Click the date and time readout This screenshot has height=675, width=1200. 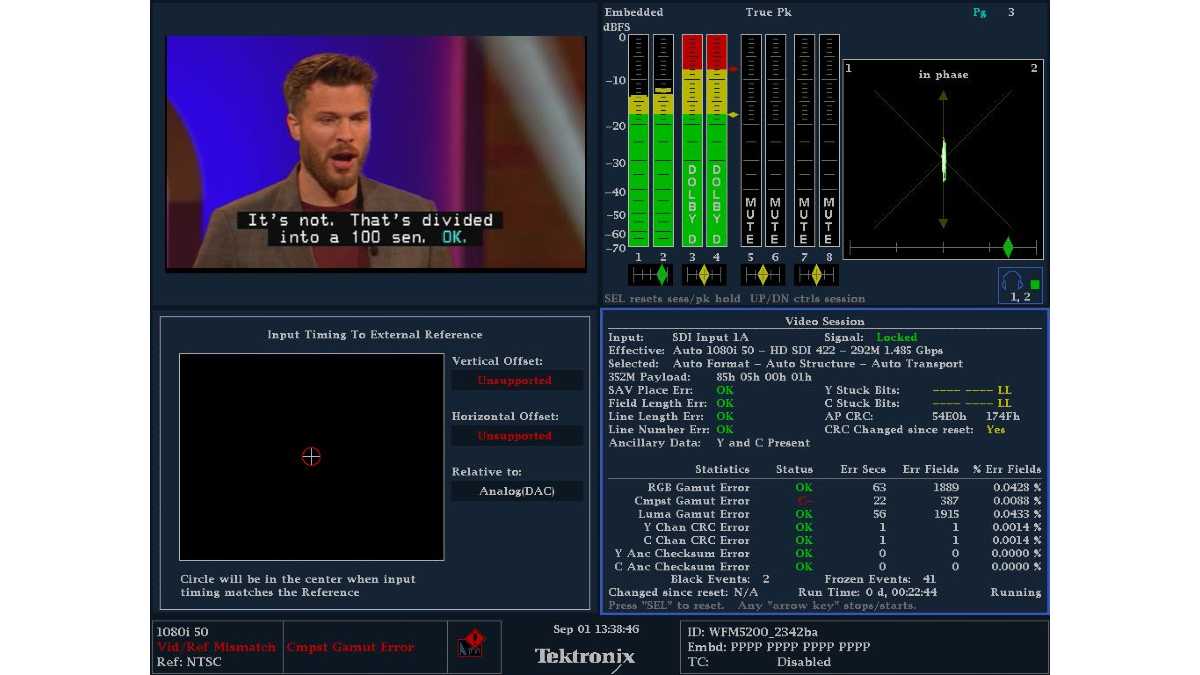coord(596,629)
